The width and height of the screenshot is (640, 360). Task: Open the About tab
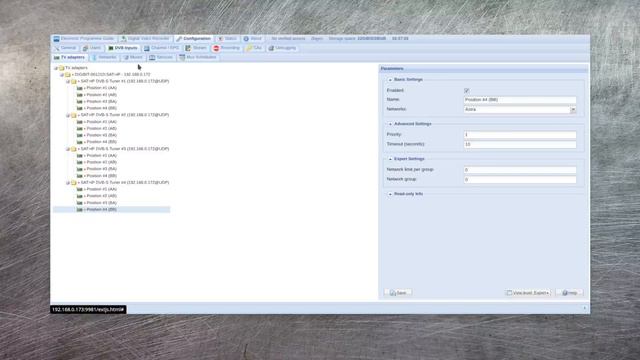[252, 38]
